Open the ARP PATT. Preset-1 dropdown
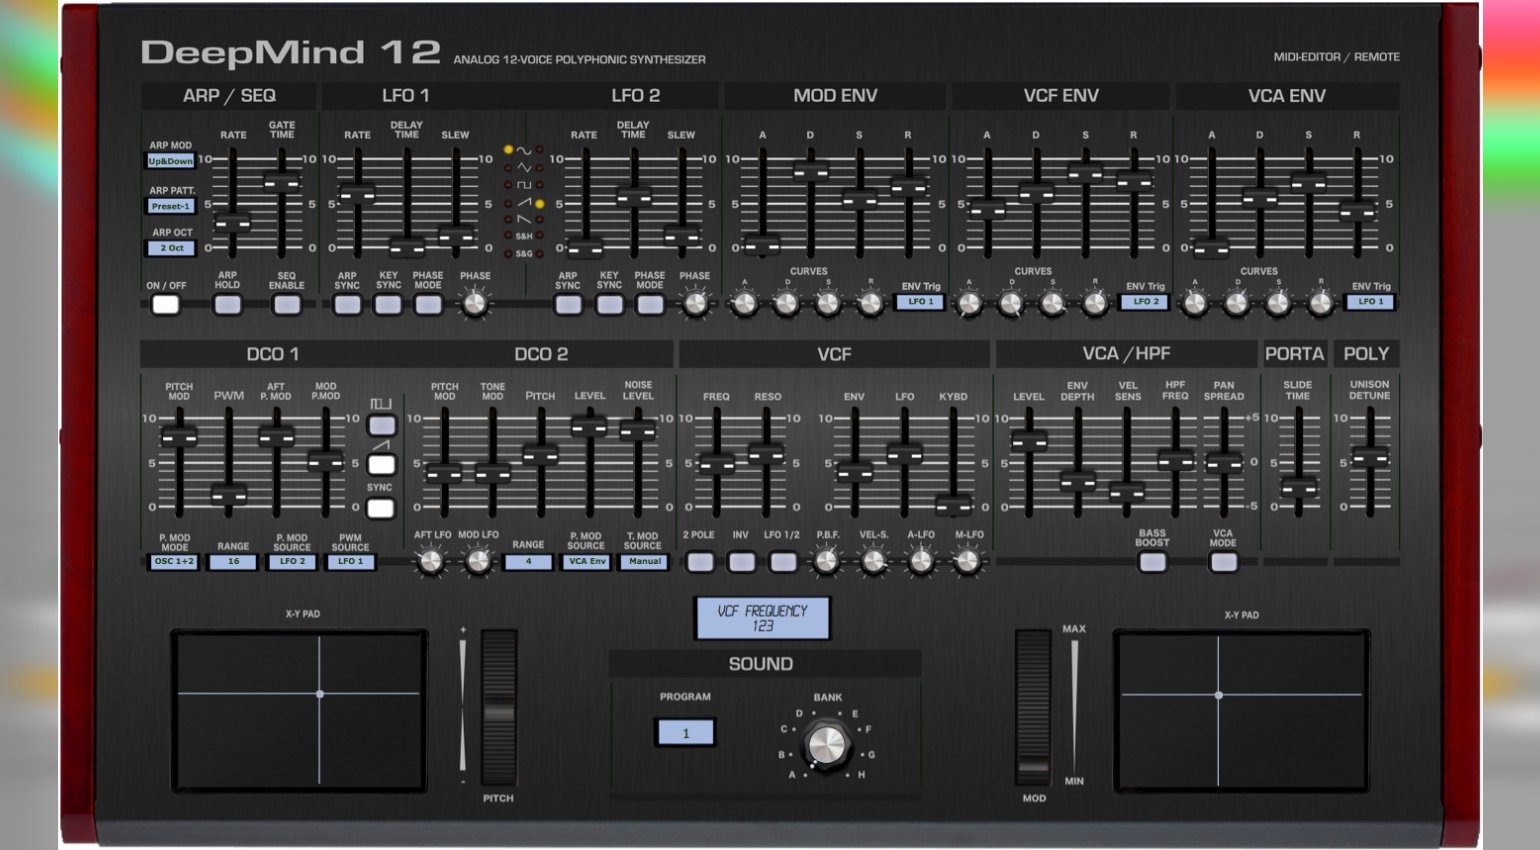 [171, 206]
